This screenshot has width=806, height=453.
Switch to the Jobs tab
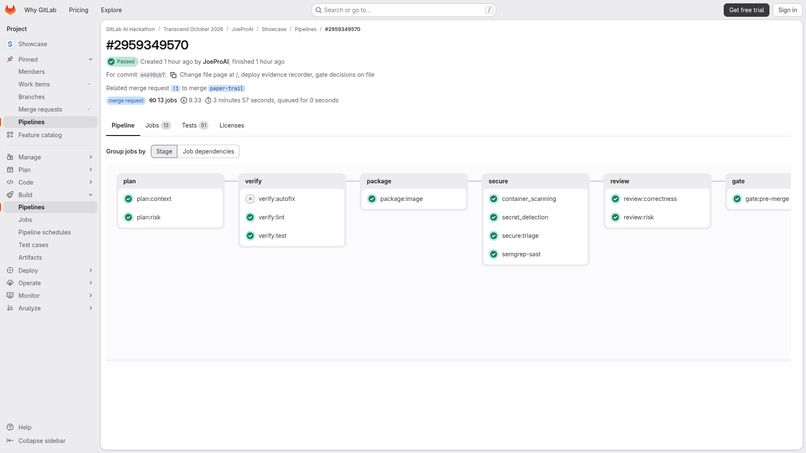coord(158,125)
